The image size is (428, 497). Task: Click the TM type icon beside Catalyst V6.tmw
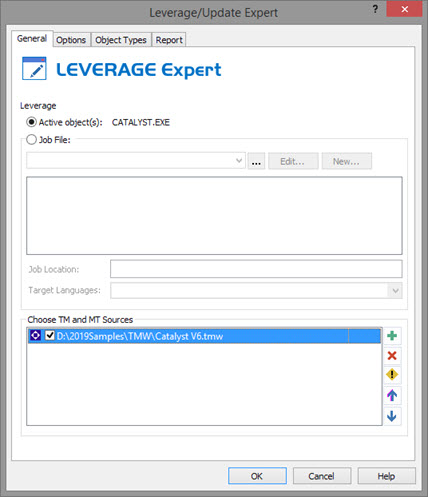click(35, 336)
